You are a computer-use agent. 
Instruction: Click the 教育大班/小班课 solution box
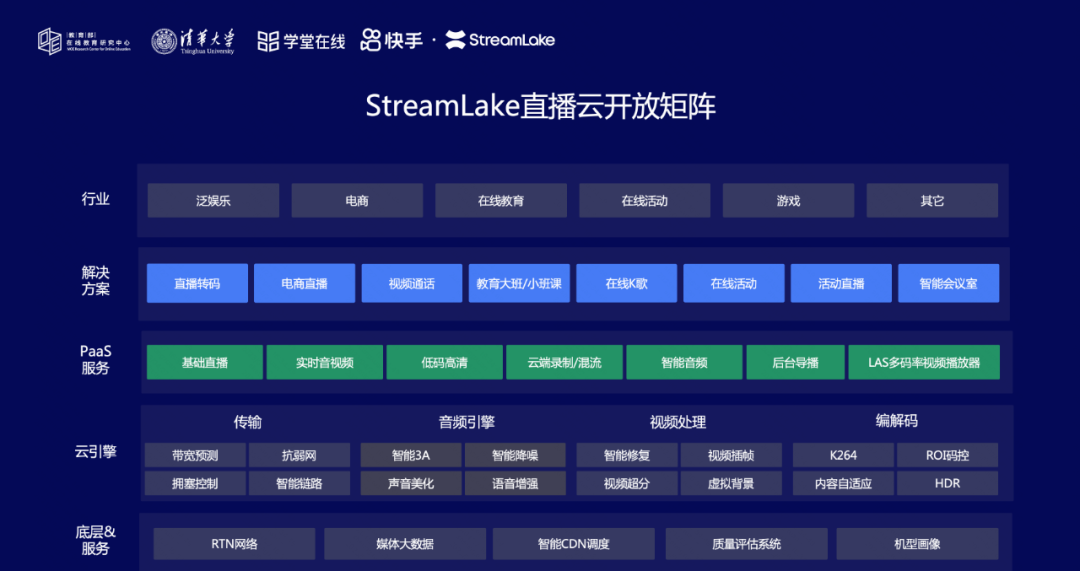(519, 283)
